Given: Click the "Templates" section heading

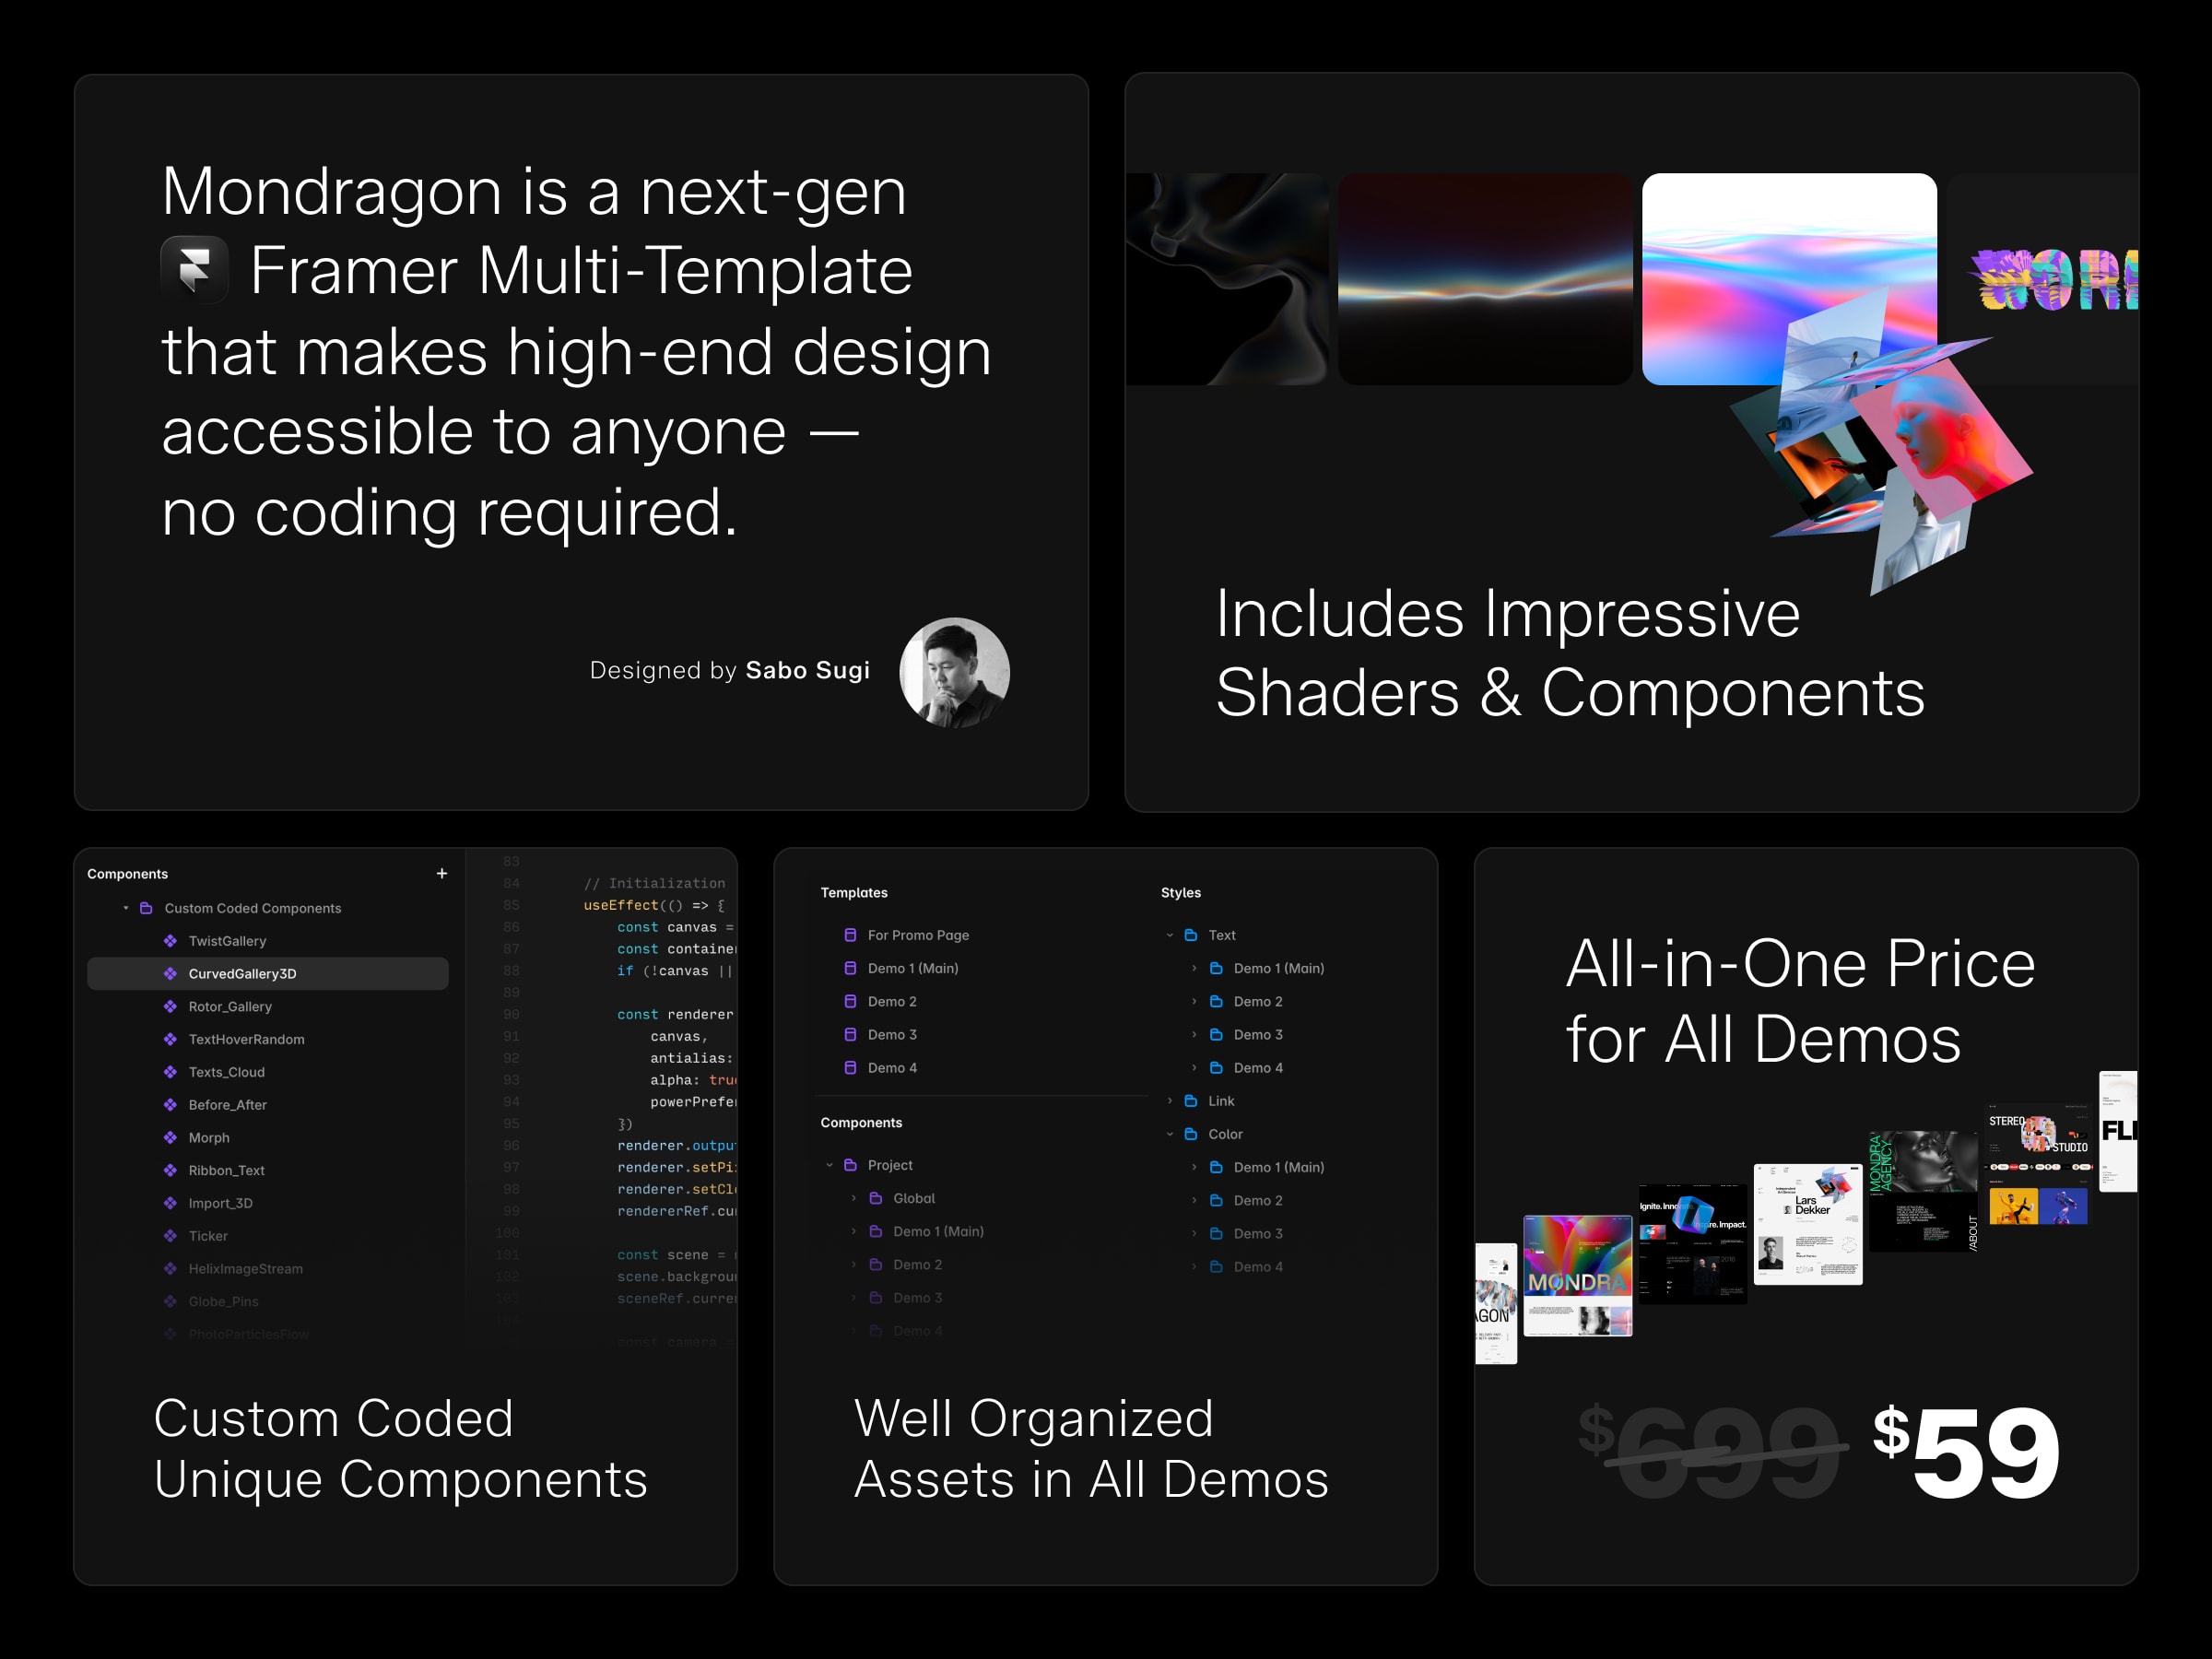Looking at the screenshot, I should pyautogui.click(x=854, y=892).
